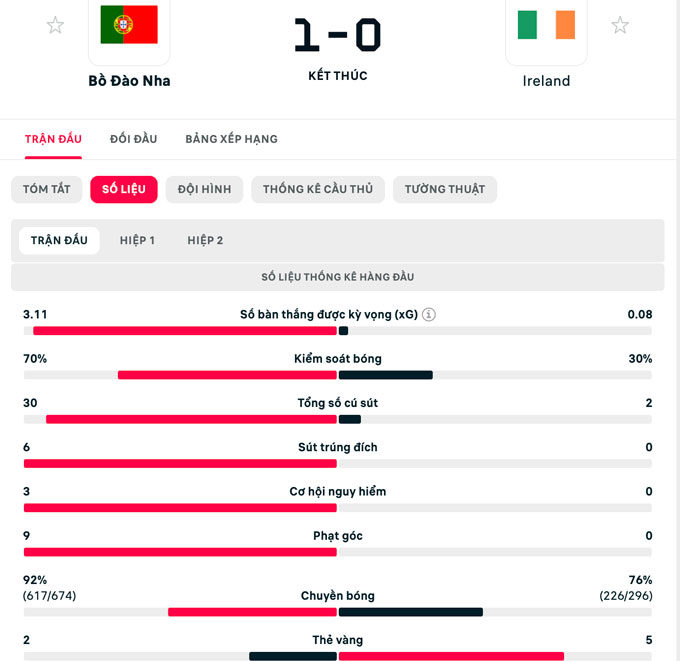680x661 pixels.
Task: Favorite Ireland with star icon
Action: [620, 25]
